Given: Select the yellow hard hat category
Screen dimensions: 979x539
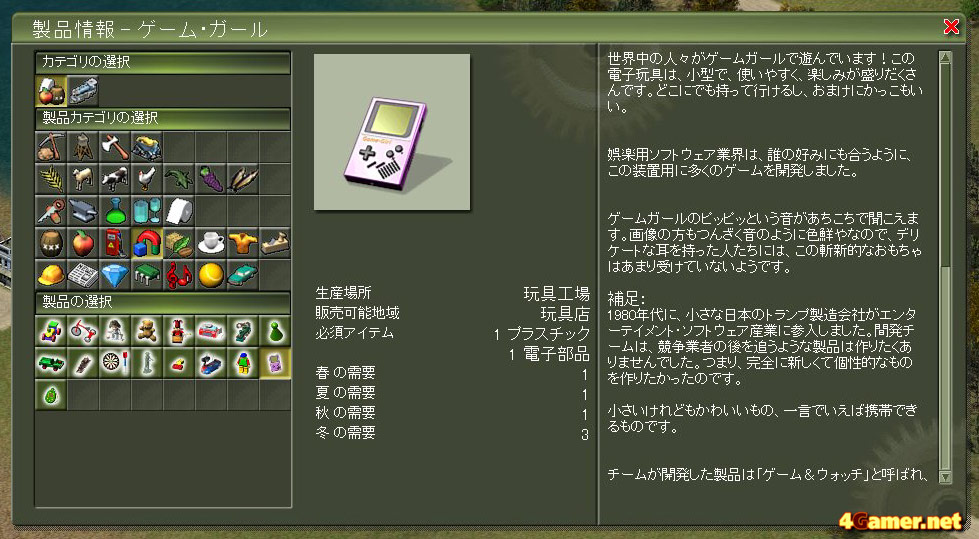Looking at the screenshot, I should (x=51, y=275).
